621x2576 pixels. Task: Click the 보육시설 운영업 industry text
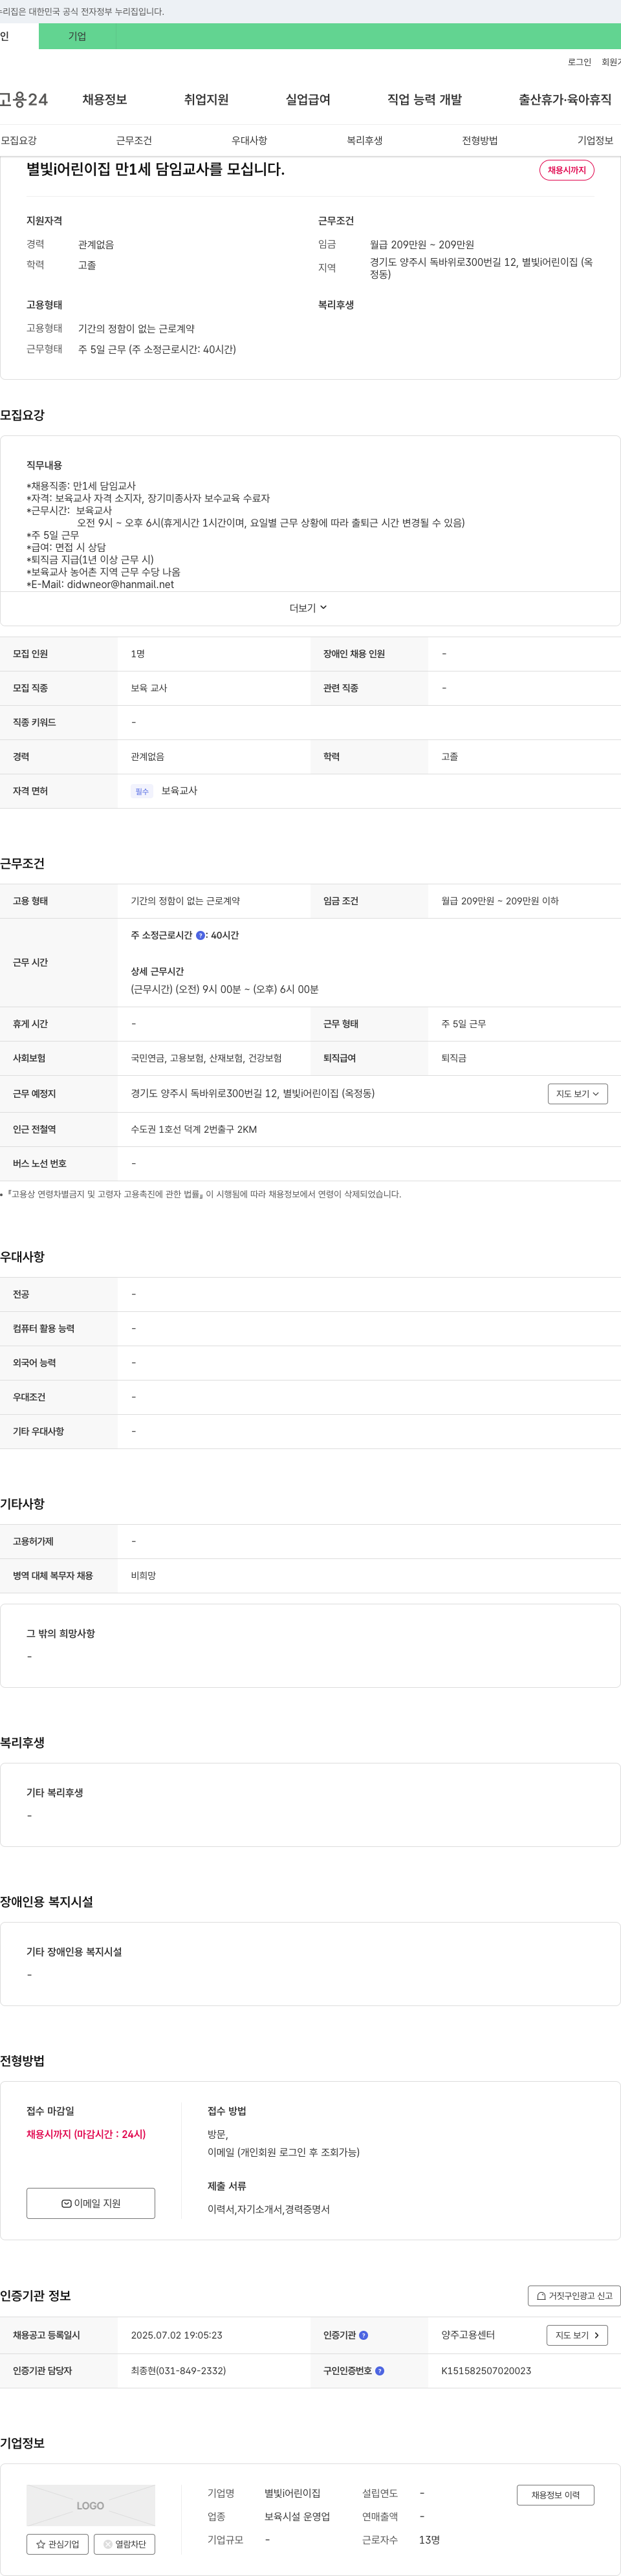(x=297, y=2517)
